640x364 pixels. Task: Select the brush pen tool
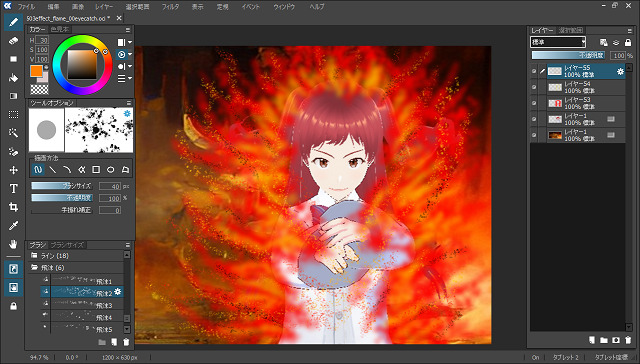coord(13,22)
